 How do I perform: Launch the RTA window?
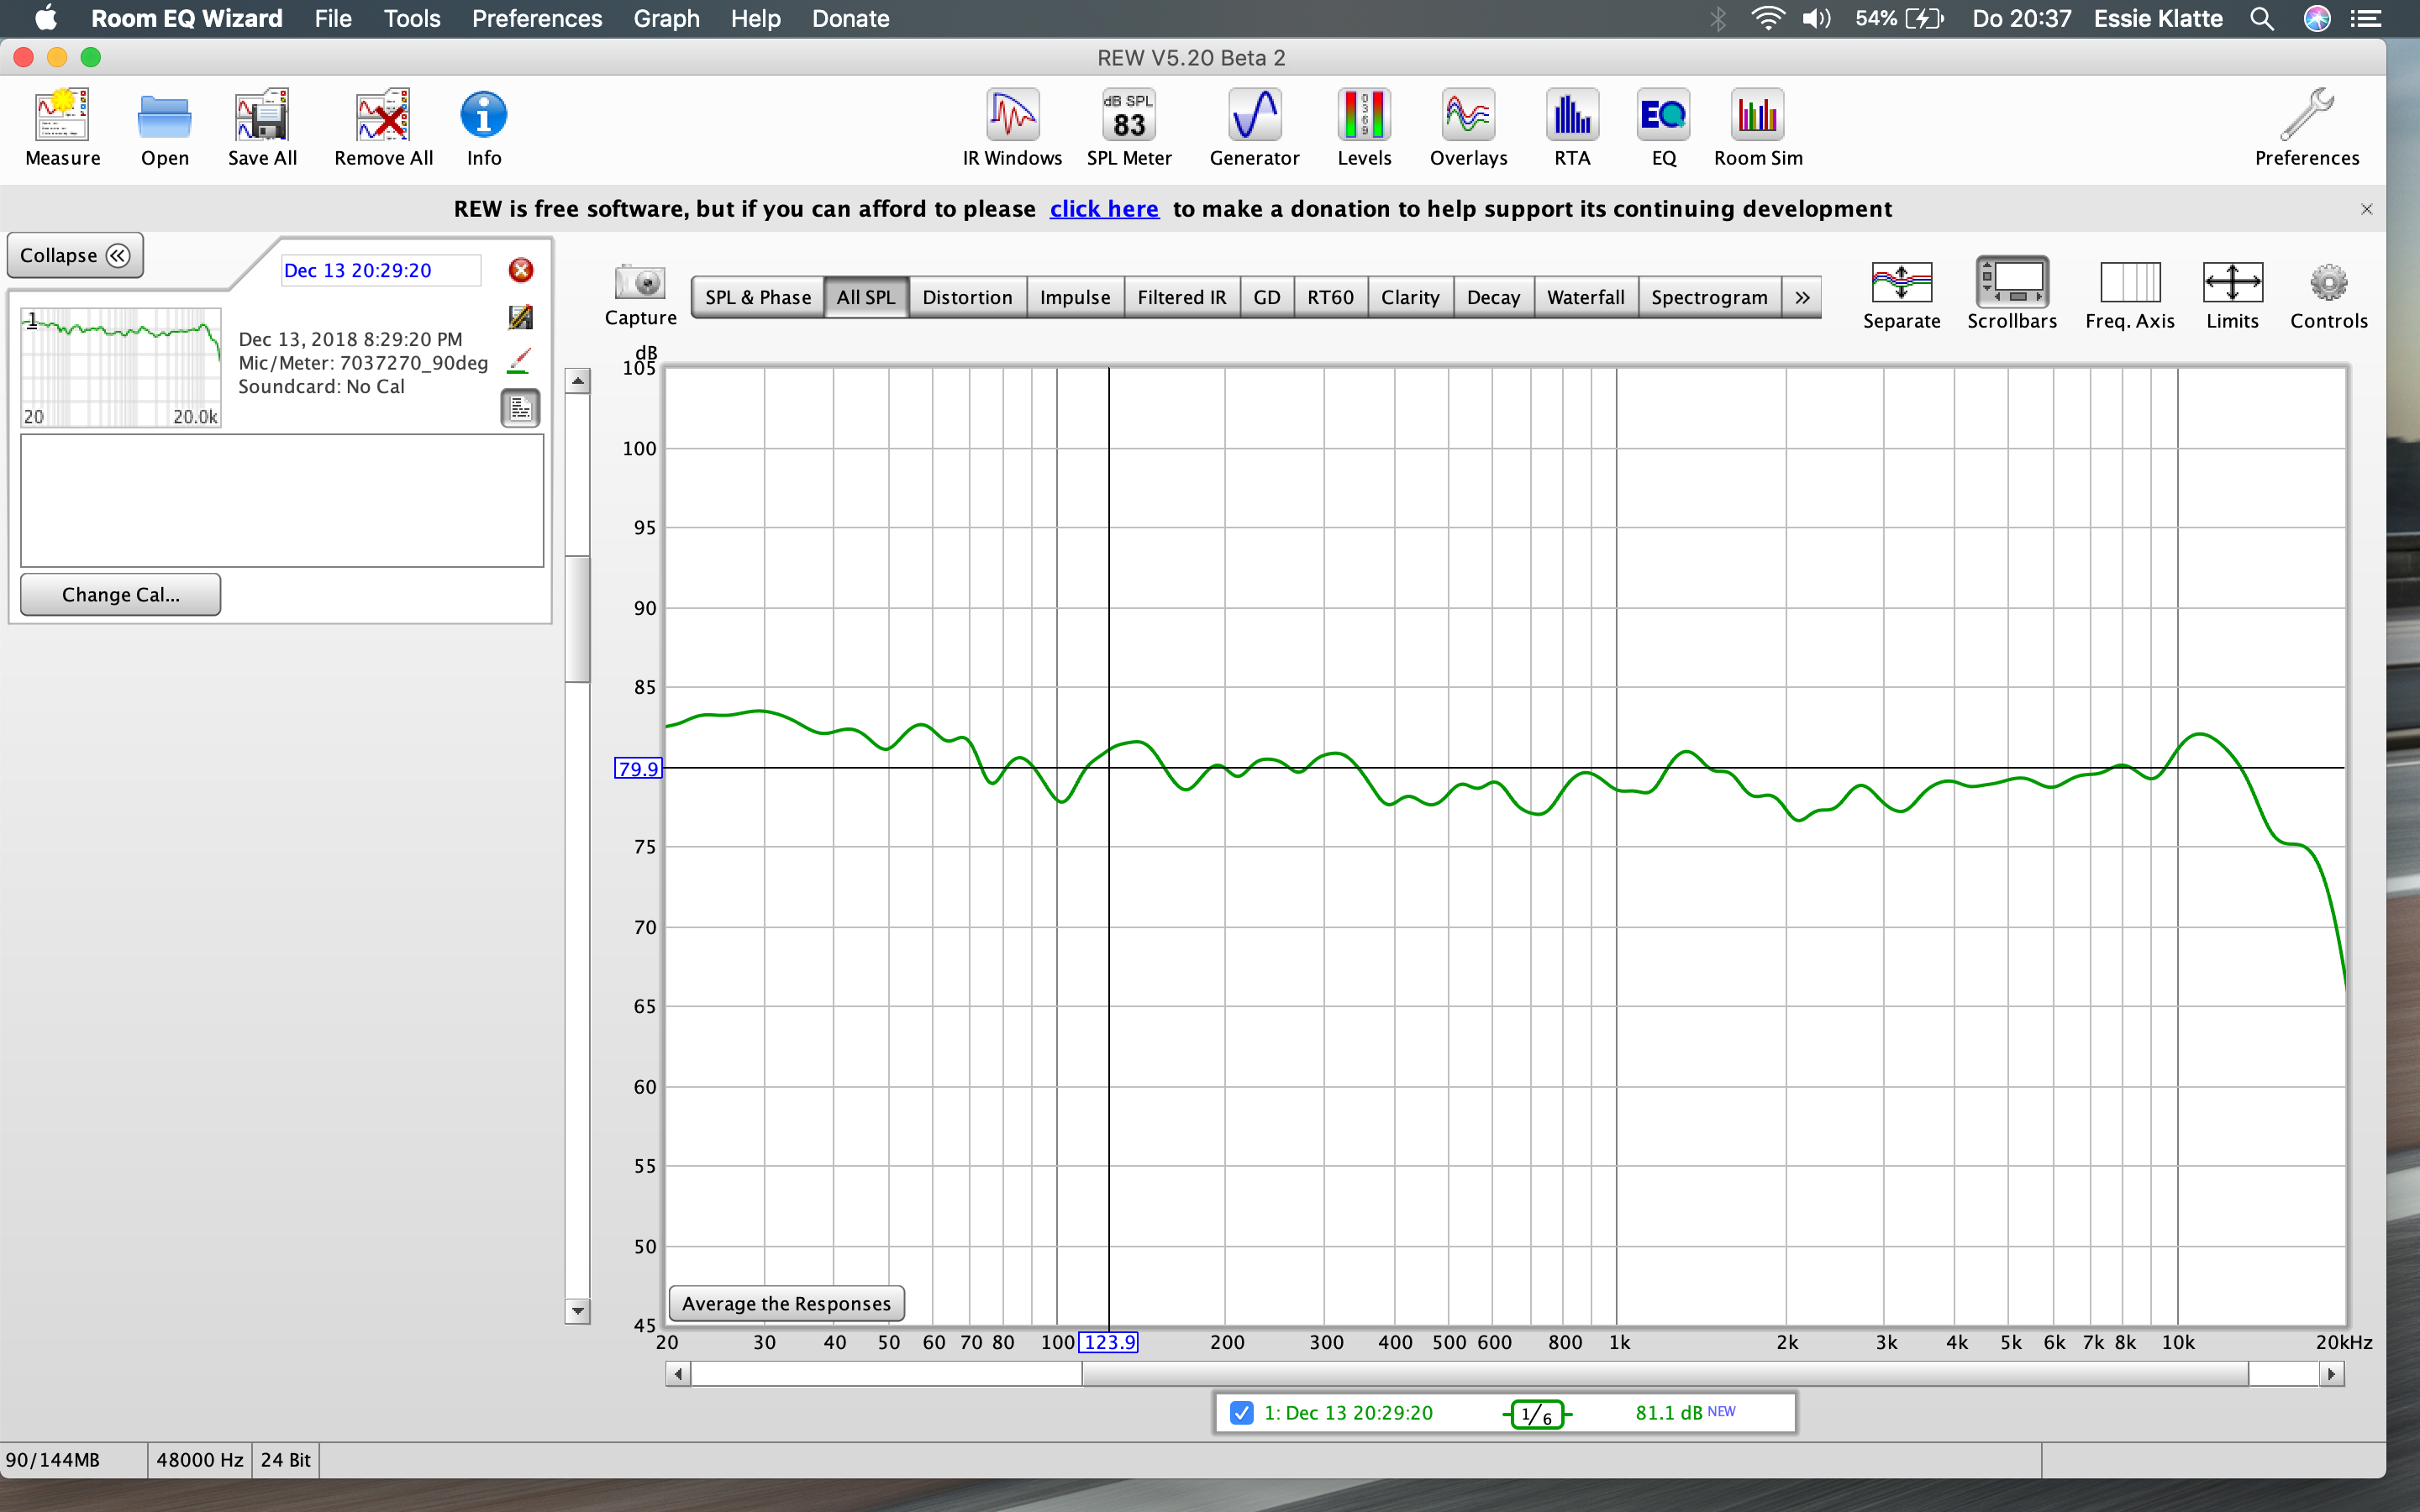[1572, 128]
